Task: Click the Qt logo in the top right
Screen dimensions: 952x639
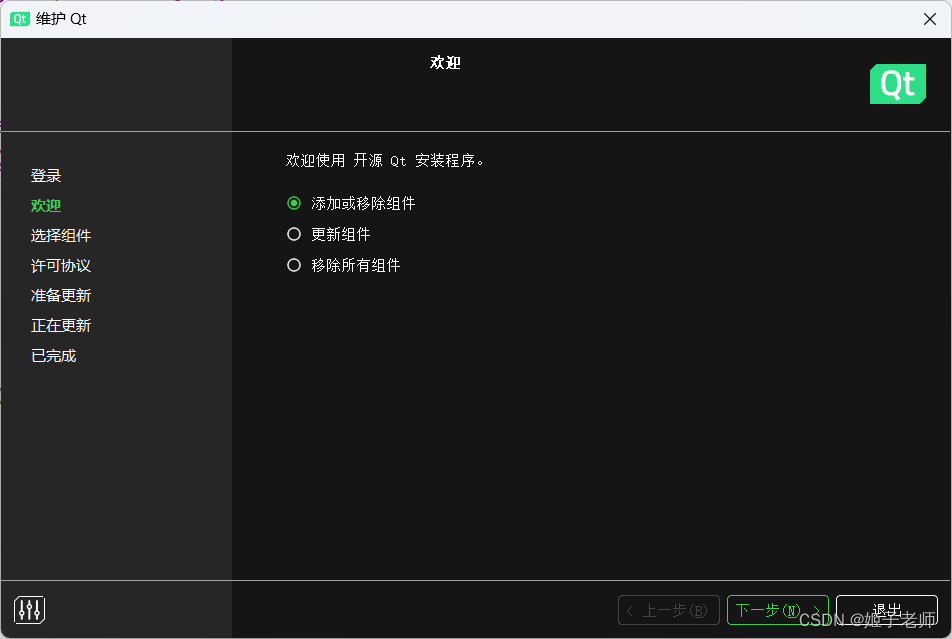Action: pos(897,84)
